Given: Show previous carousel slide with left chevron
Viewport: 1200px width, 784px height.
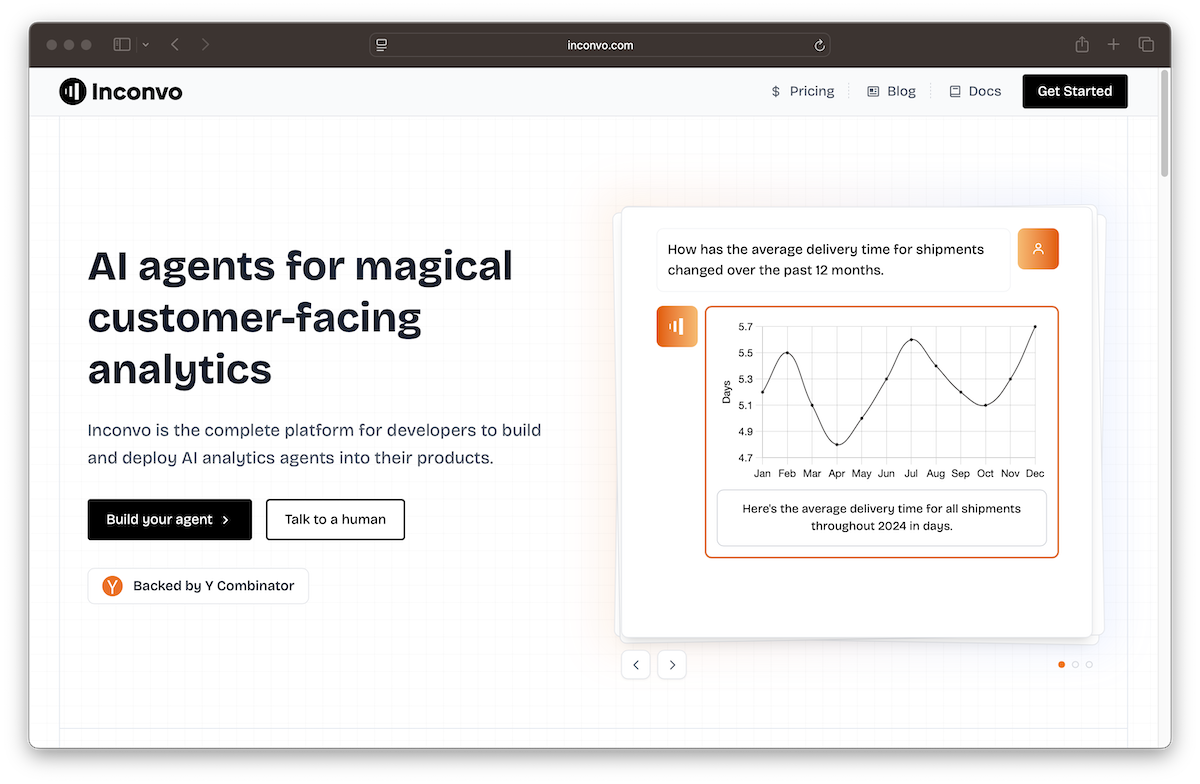Looking at the screenshot, I should pos(636,664).
